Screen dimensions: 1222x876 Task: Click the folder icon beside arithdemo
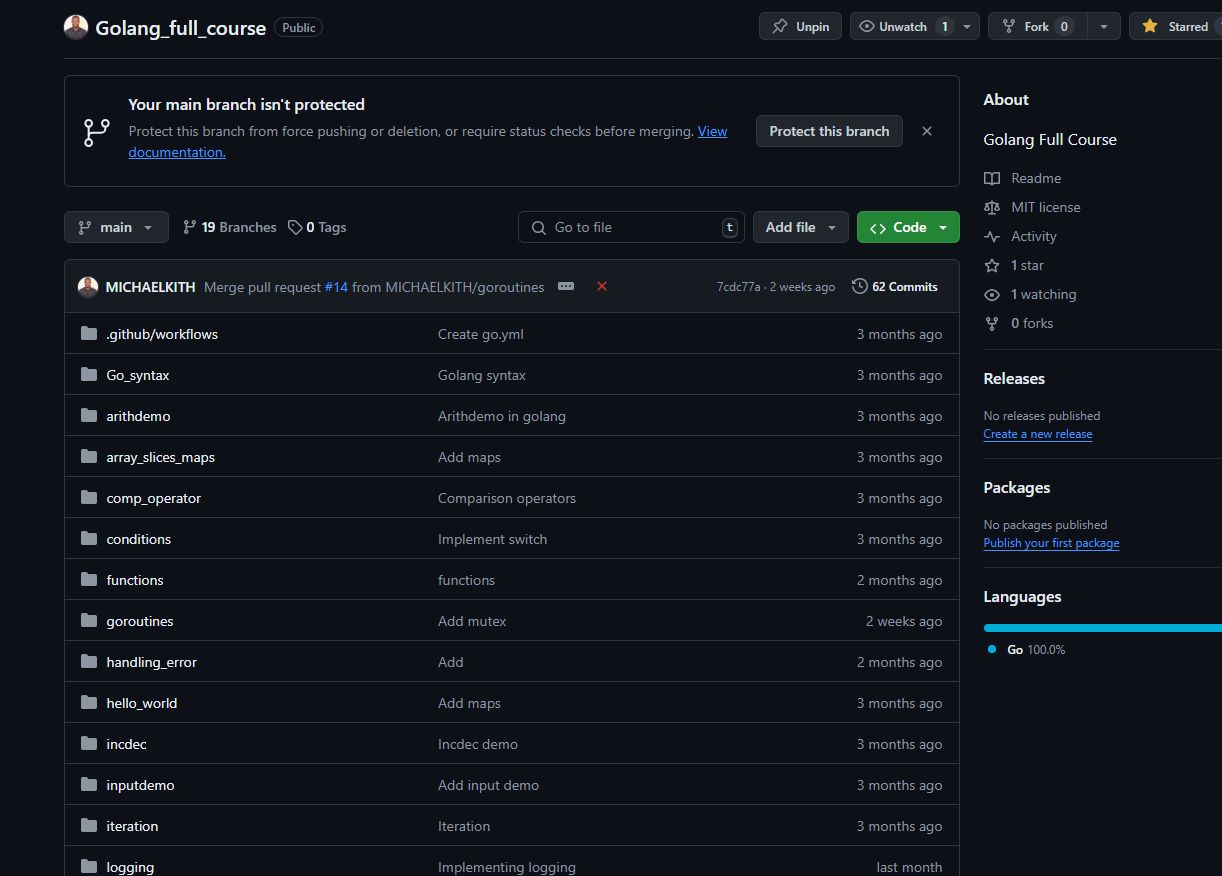pyautogui.click(x=89, y=416)
